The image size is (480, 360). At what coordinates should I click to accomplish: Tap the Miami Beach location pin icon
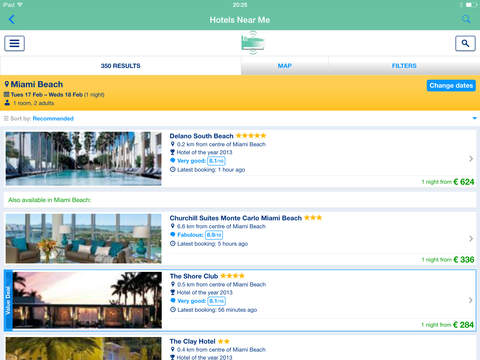(x=7, y=84)
